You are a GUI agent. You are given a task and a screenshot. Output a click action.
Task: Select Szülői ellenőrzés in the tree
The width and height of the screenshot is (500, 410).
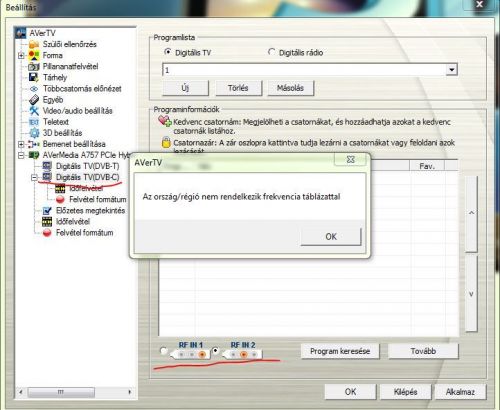(70, 44)
